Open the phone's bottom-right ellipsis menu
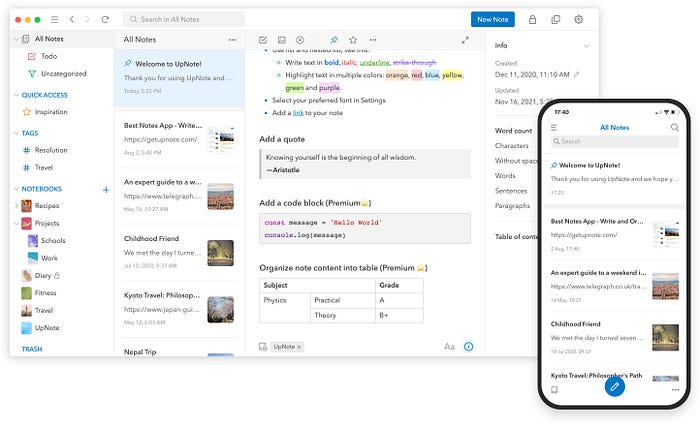This screenshot has height=424, width=700. (675, 390)
